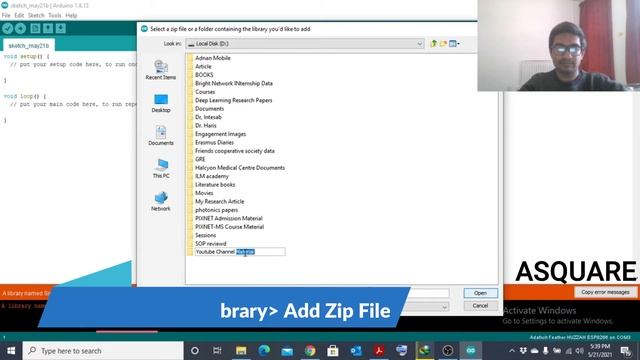Open the Edit menu
Viewport: 640px width, 360px height.
point(19,16)
